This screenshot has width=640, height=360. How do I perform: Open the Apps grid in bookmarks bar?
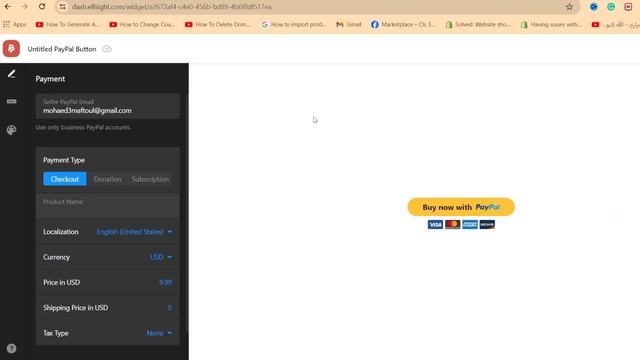click(x=14, y=24)
